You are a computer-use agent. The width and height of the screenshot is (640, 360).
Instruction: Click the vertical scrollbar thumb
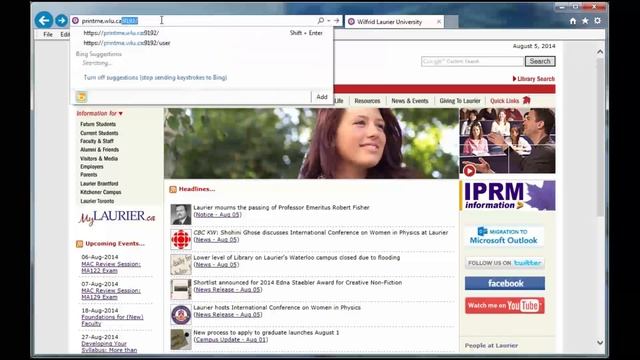click(600, 137)
